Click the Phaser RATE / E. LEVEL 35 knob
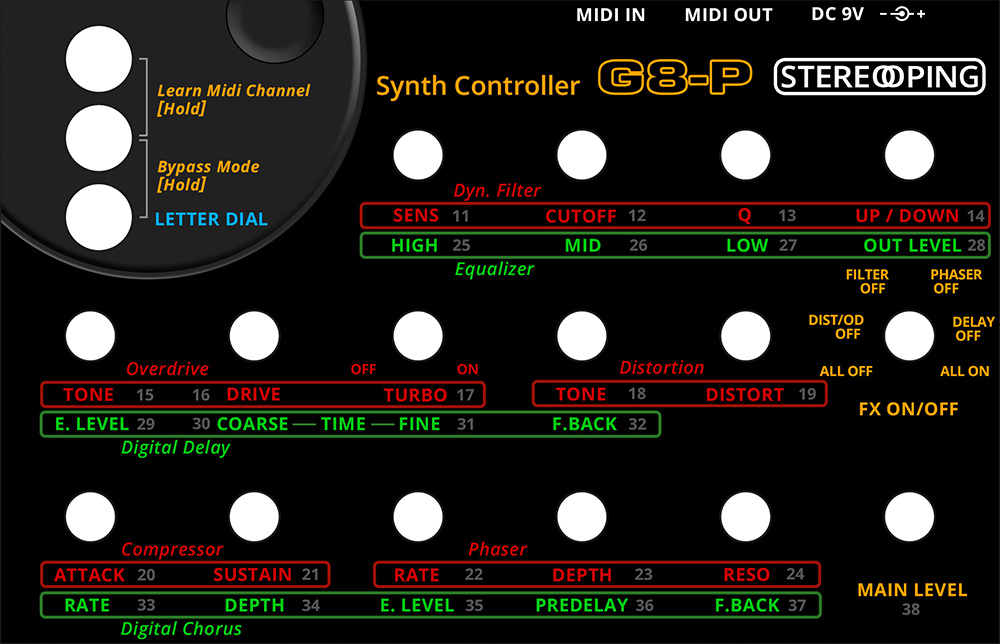Viewport: 1000px width, 644px height. click(418, 516)
